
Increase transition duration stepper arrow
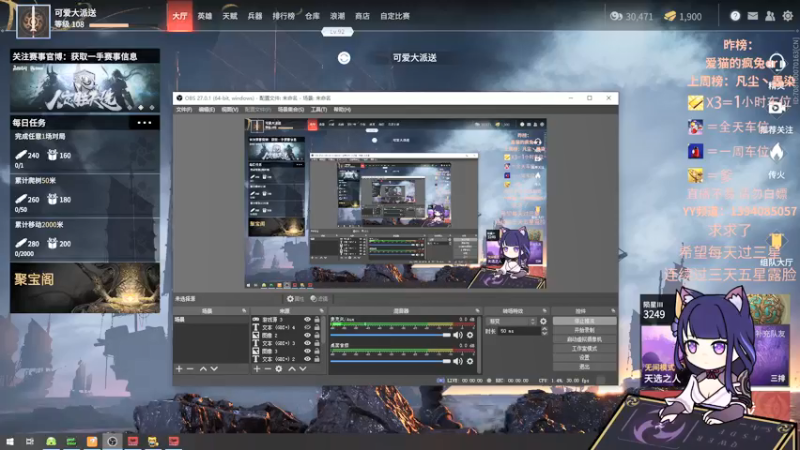pos(544,329)
